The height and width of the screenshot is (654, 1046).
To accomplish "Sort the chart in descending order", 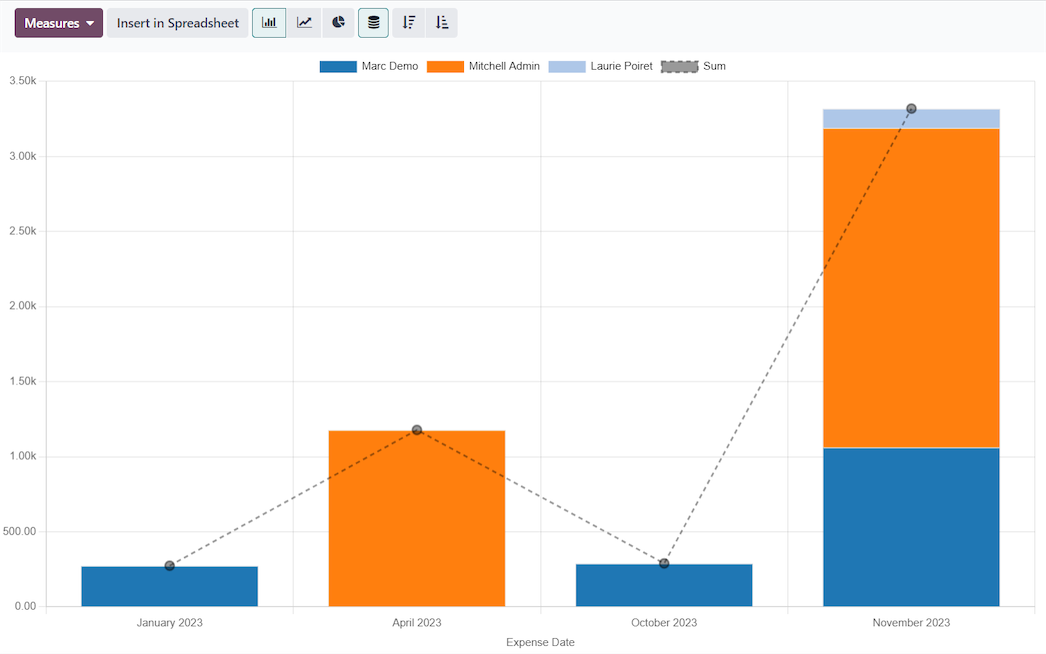I will tap(408, 23).
